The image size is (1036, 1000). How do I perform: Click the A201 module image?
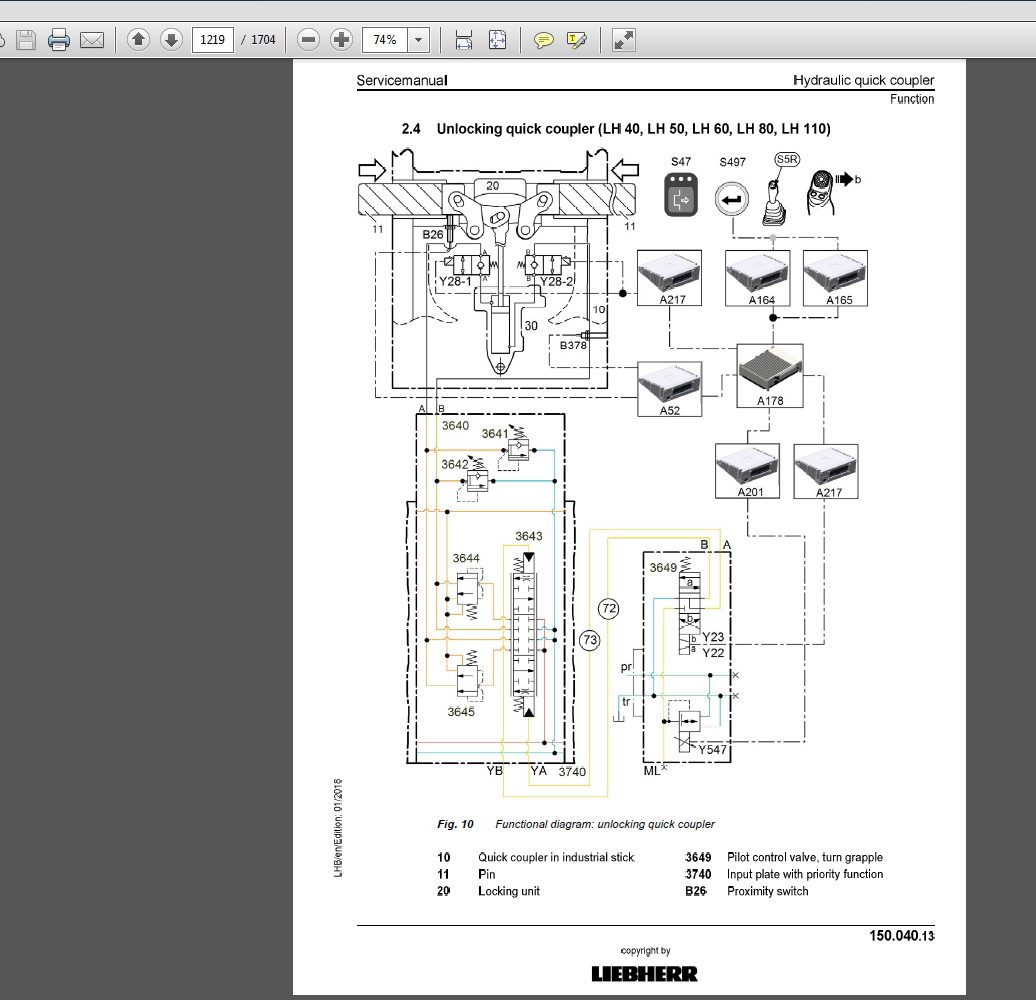(x=747, y=471)
